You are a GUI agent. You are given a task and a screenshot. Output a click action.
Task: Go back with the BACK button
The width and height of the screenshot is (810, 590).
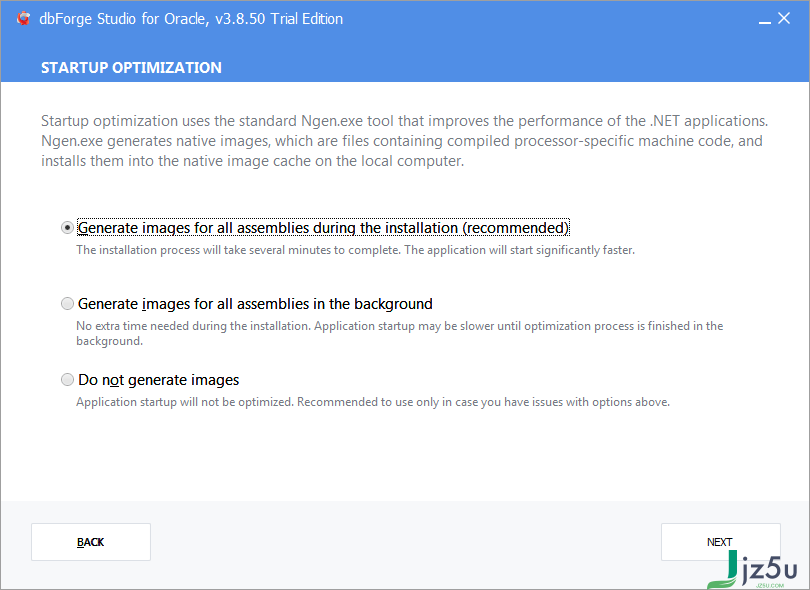[91, 542]
